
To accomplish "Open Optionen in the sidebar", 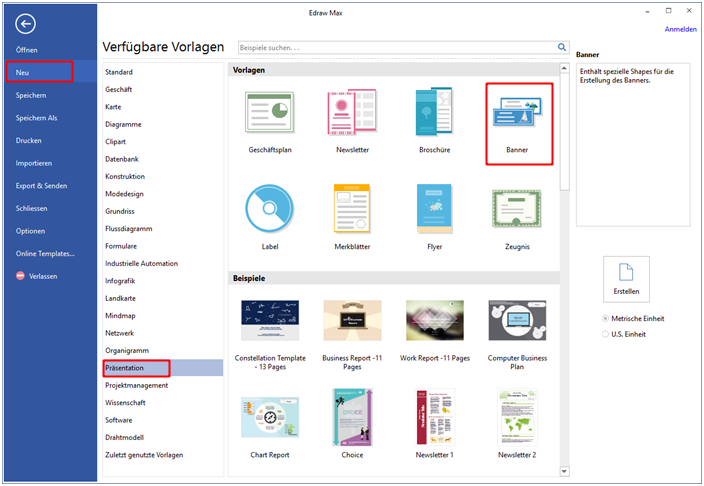I will (30, 231).
